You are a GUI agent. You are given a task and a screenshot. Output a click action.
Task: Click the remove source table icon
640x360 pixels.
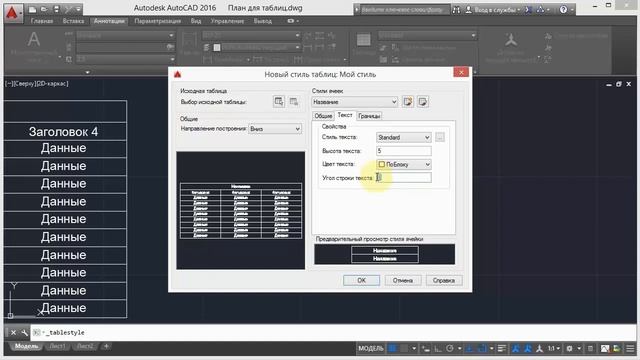coord(293,102)
